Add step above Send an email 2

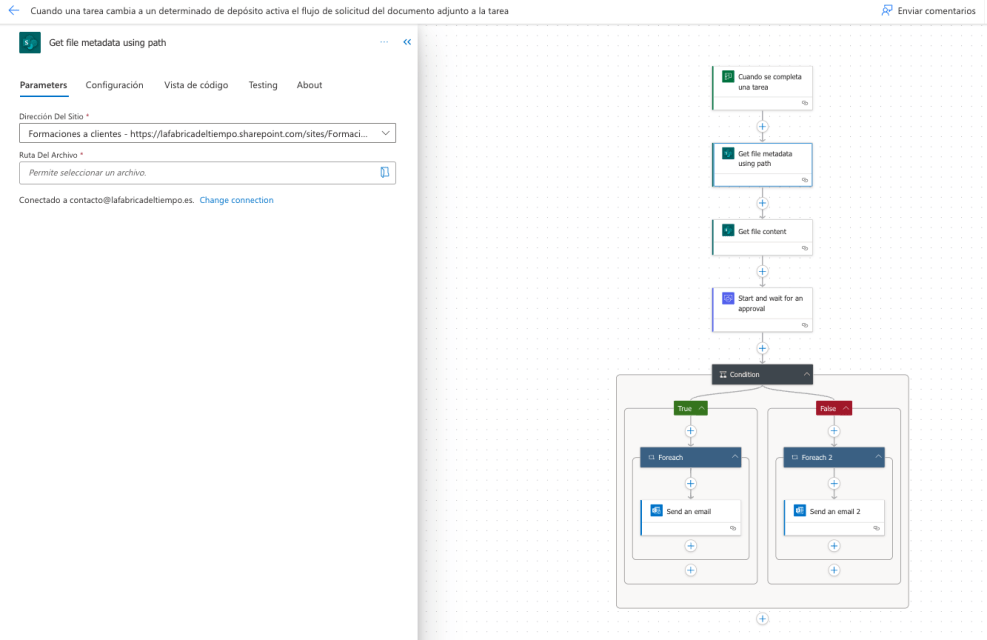(x=834, y=484)
